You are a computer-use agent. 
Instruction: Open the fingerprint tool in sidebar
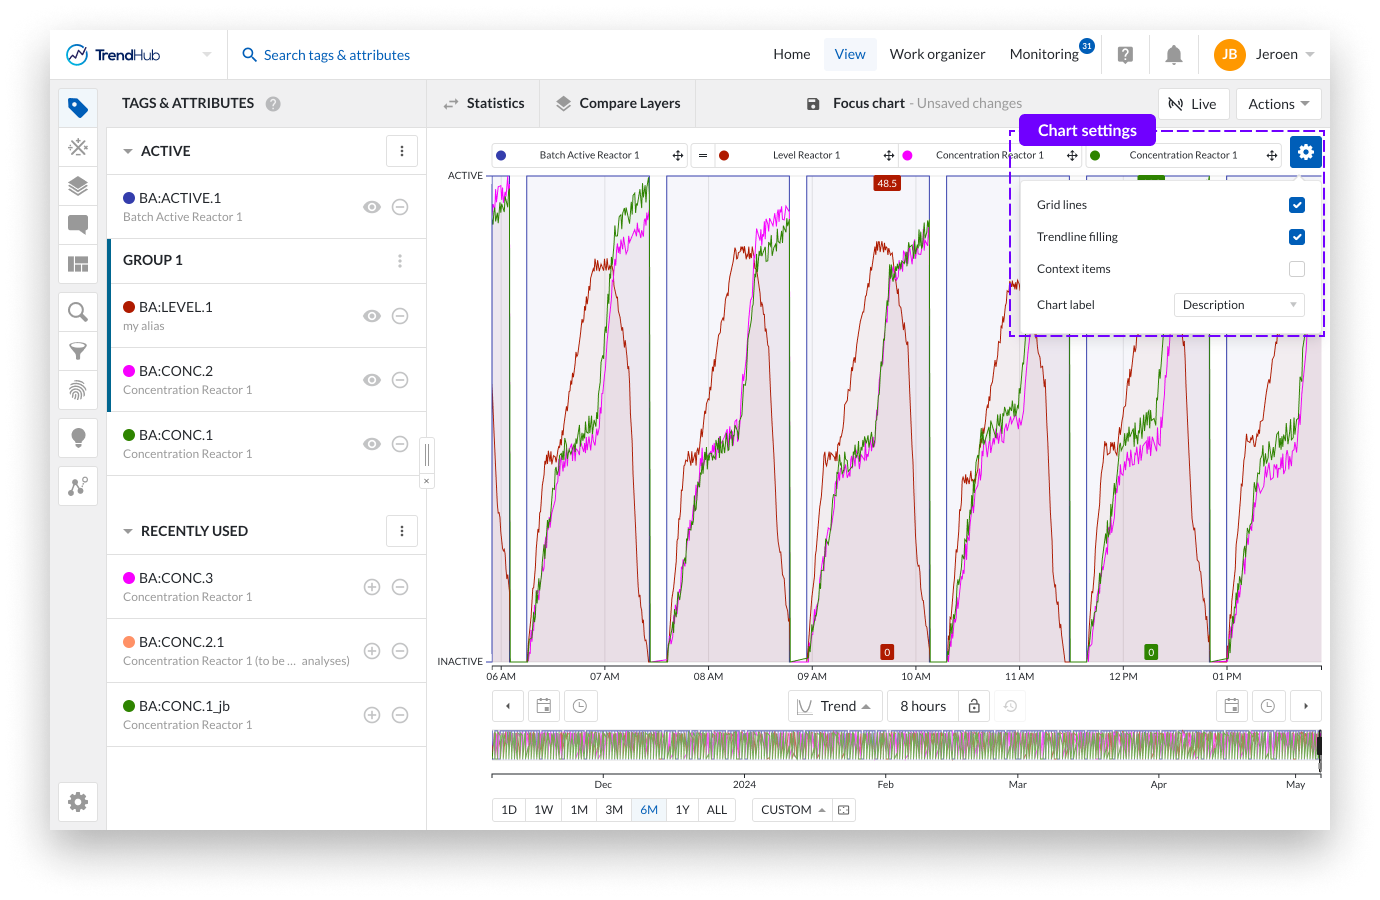[x=78, y=390]
